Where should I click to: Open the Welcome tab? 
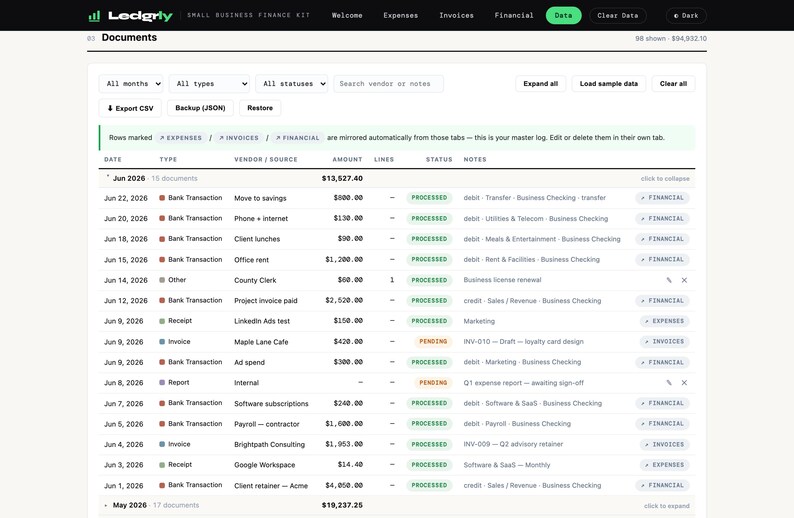pyautogui.click(x=347, y=16)
